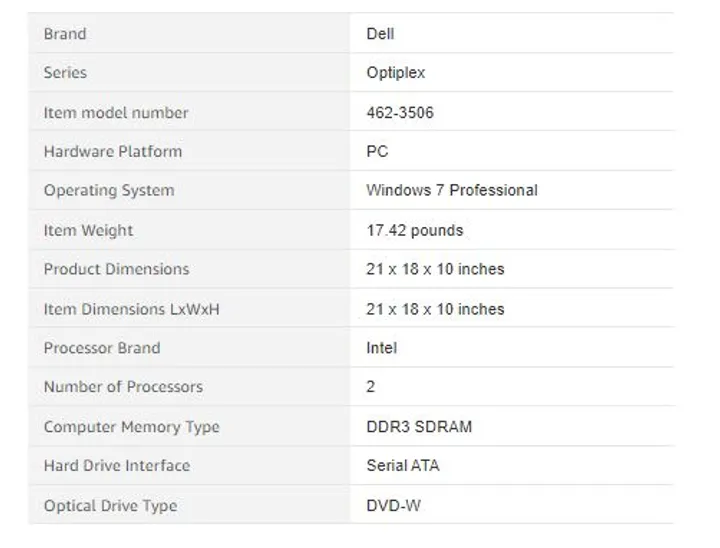This screenshot has width=720, height=548.
Task: Select the Intel processor brand value
Action: [x=382, y=348]
